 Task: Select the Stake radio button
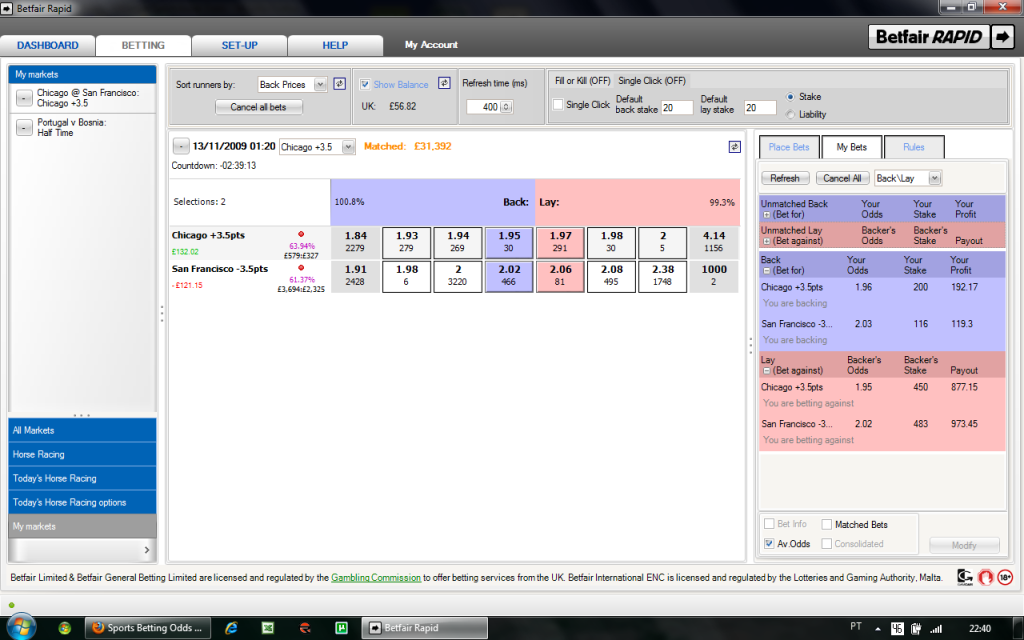click(x=790, y=97)
